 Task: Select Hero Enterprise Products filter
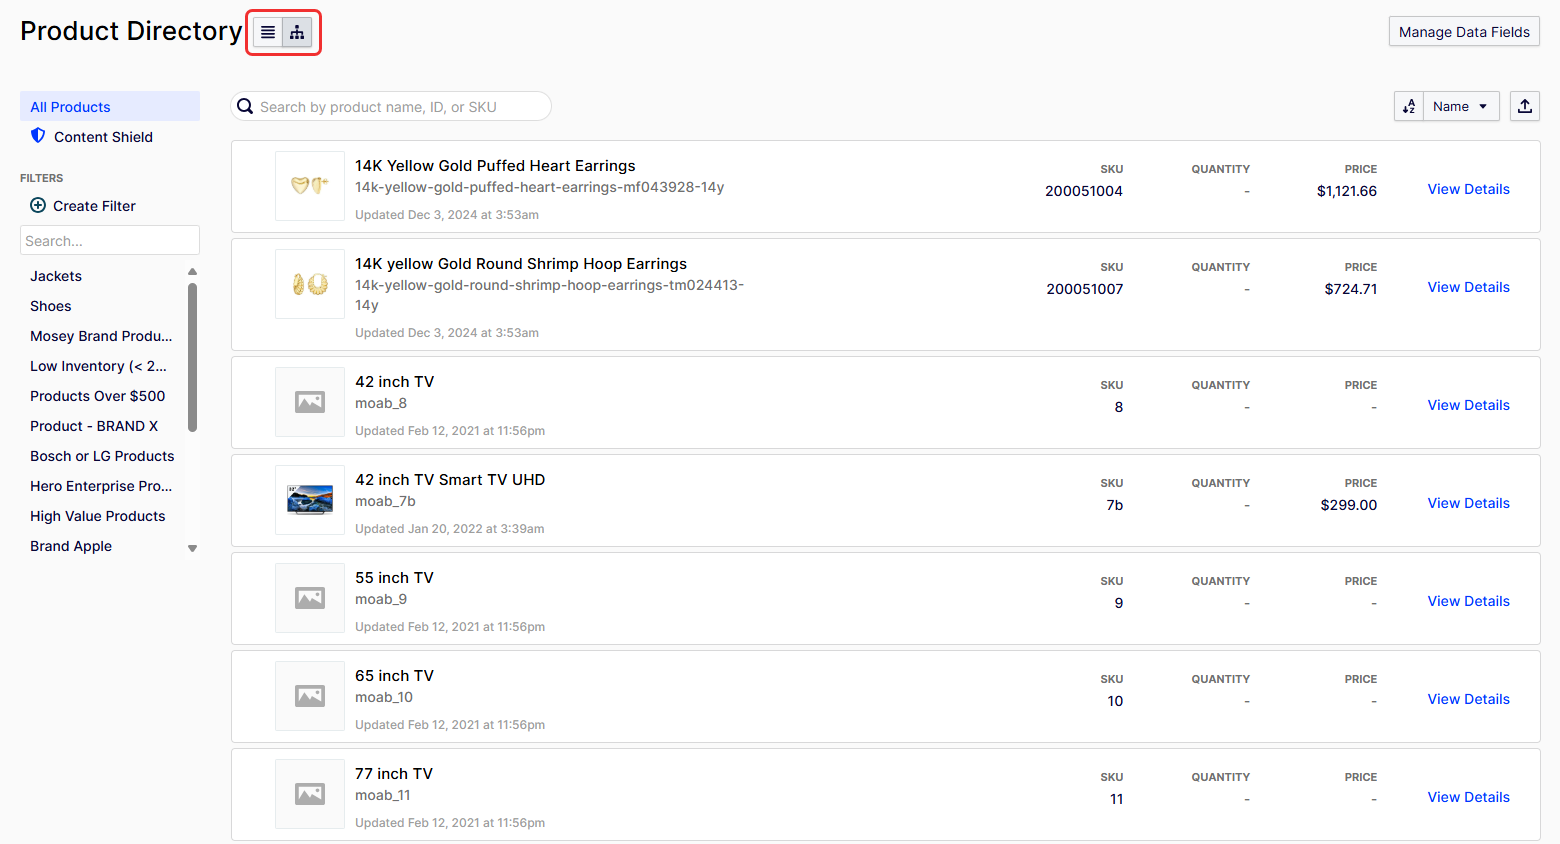point(101,486)
